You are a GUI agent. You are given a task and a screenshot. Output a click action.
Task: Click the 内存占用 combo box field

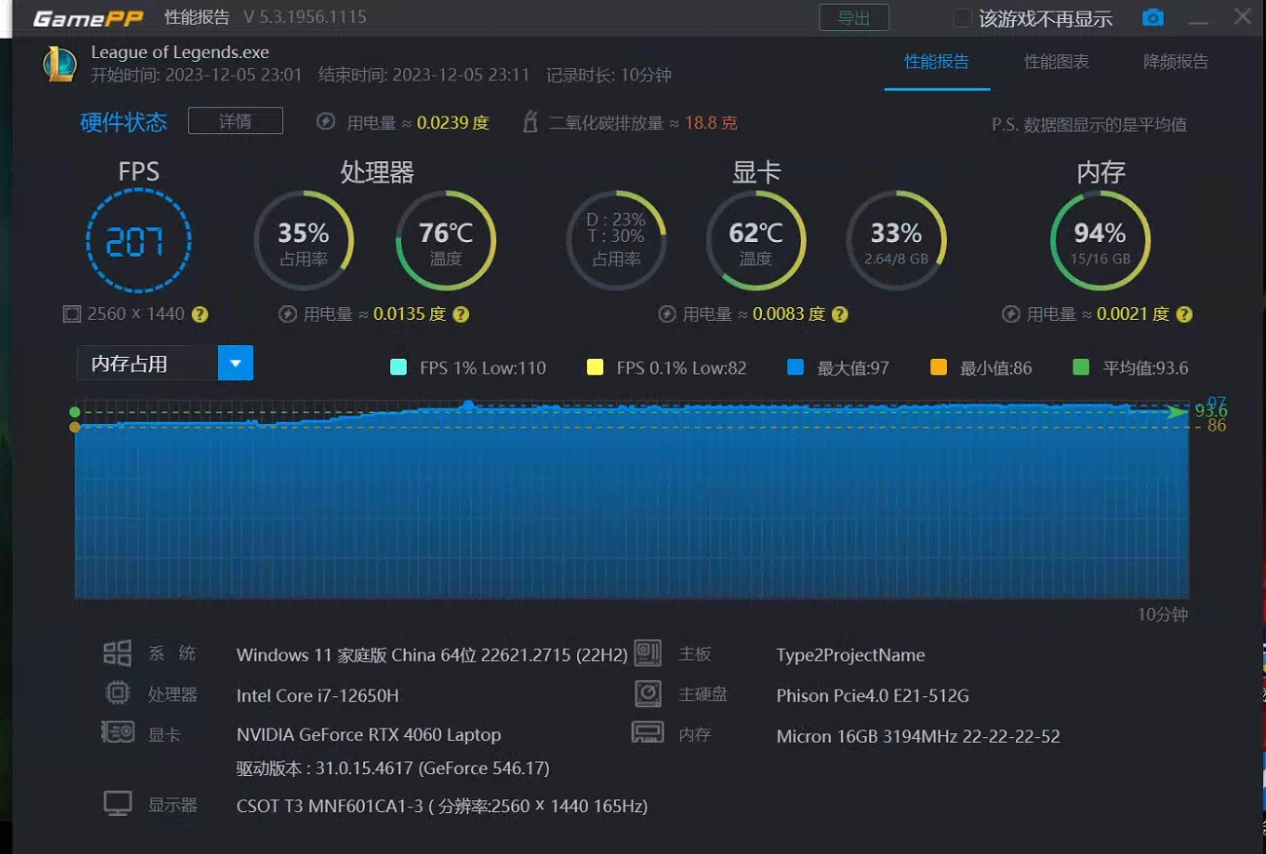(147, 363)
